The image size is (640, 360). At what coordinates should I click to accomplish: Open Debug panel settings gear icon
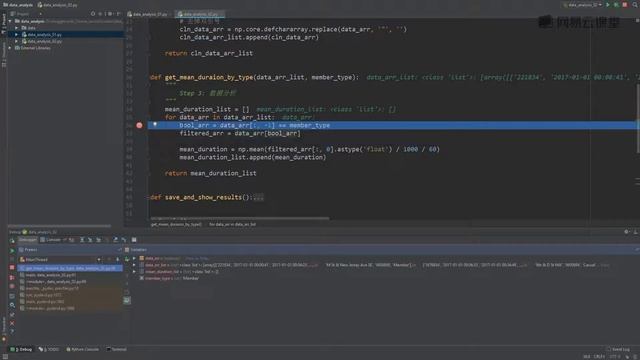click(627, 232)
